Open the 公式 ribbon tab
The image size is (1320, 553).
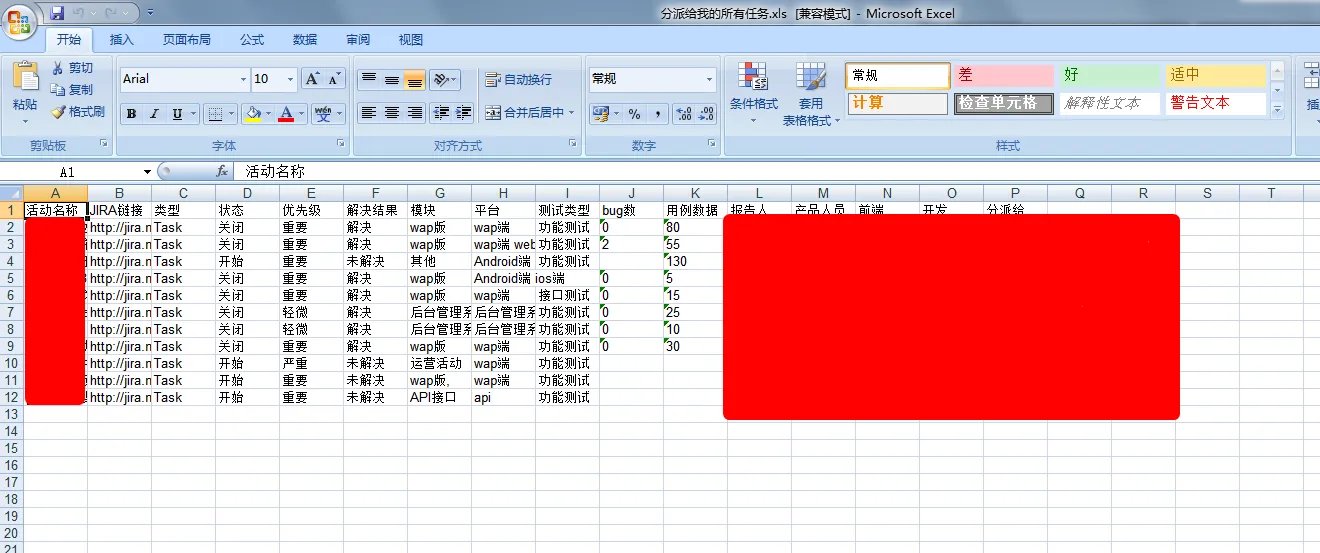pyautogui.click(x=252, y=40)
